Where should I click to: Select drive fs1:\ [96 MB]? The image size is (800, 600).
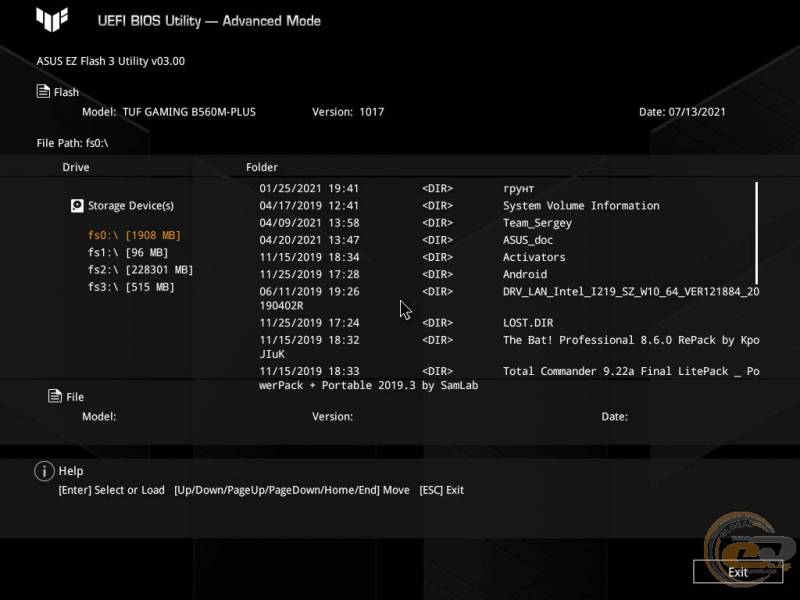pyautogui.click(x=128, y=253)
